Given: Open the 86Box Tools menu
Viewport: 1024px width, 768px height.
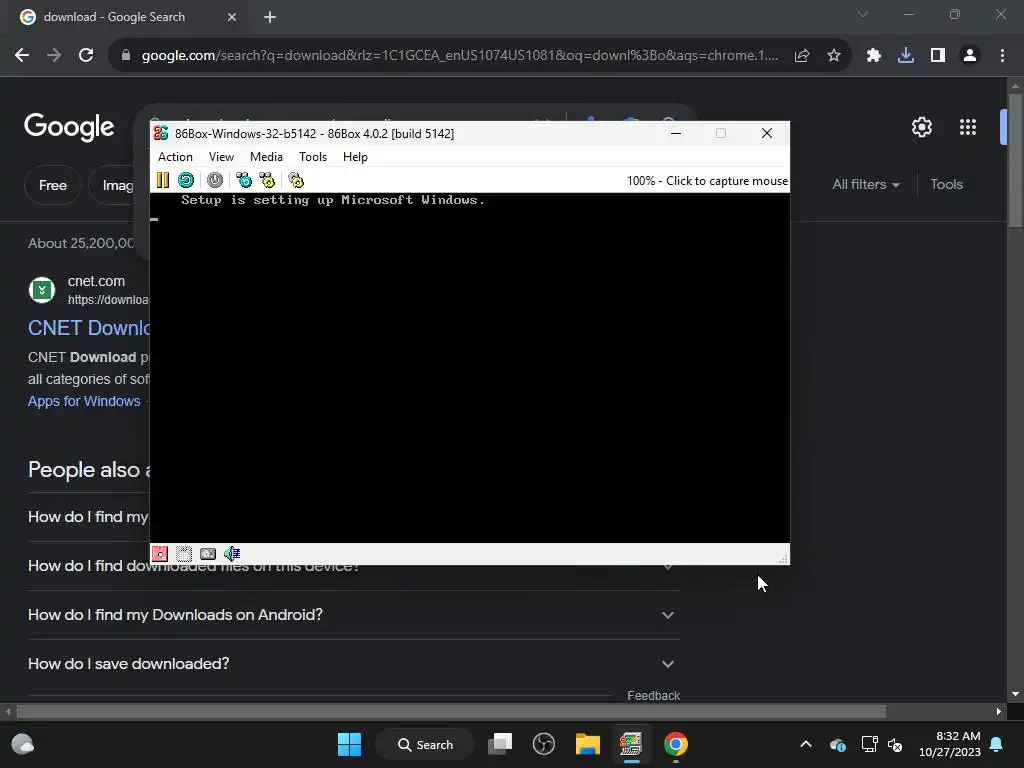Looking at the screenshot, I should [313, 157].
